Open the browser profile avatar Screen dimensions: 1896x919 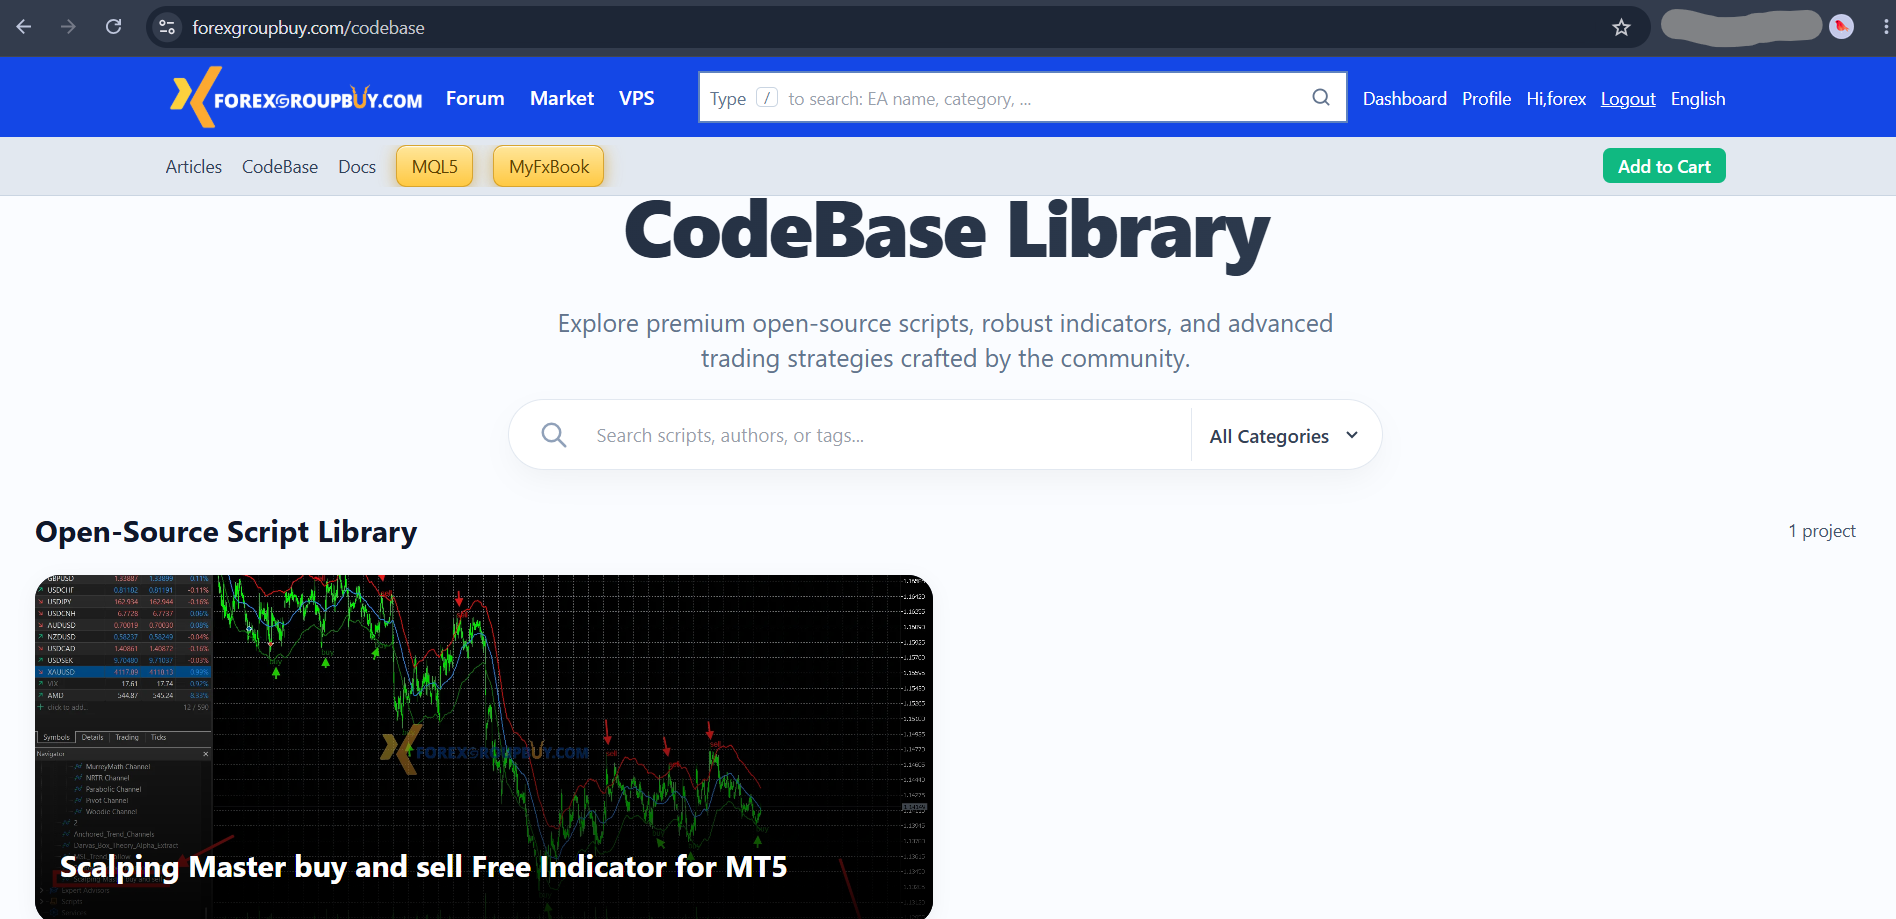coord(1841,27)
